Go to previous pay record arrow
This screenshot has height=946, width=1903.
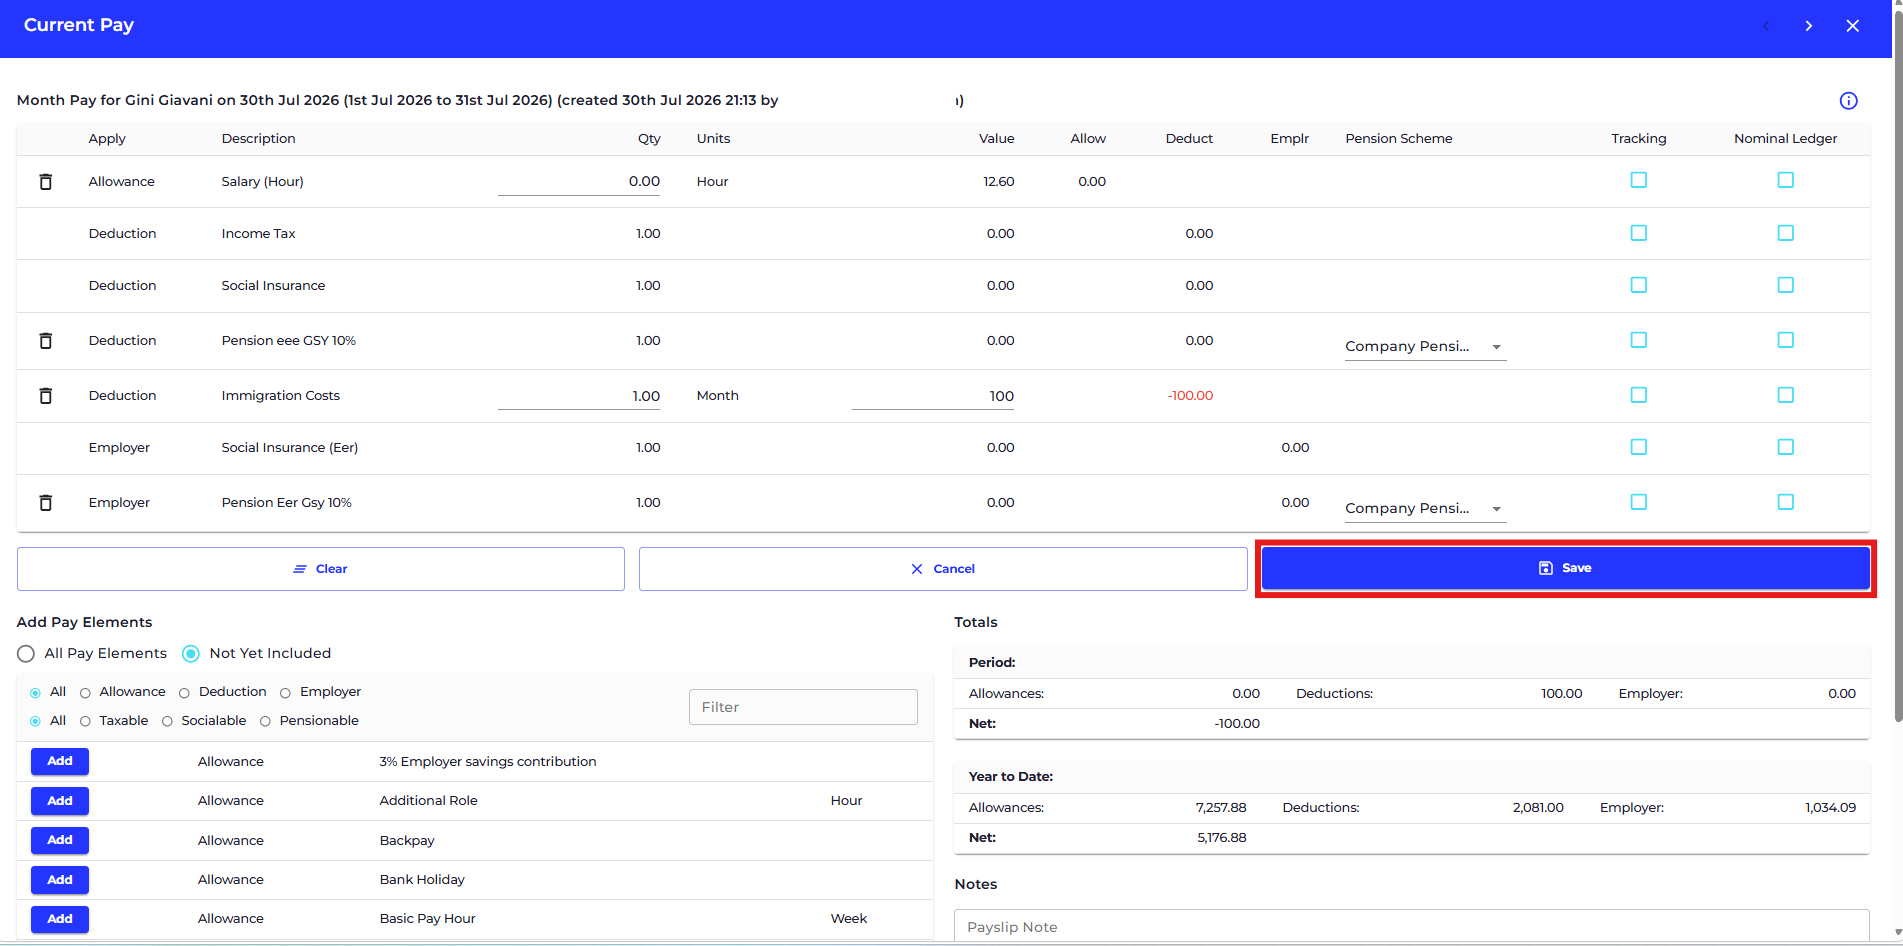[1766, 26]
